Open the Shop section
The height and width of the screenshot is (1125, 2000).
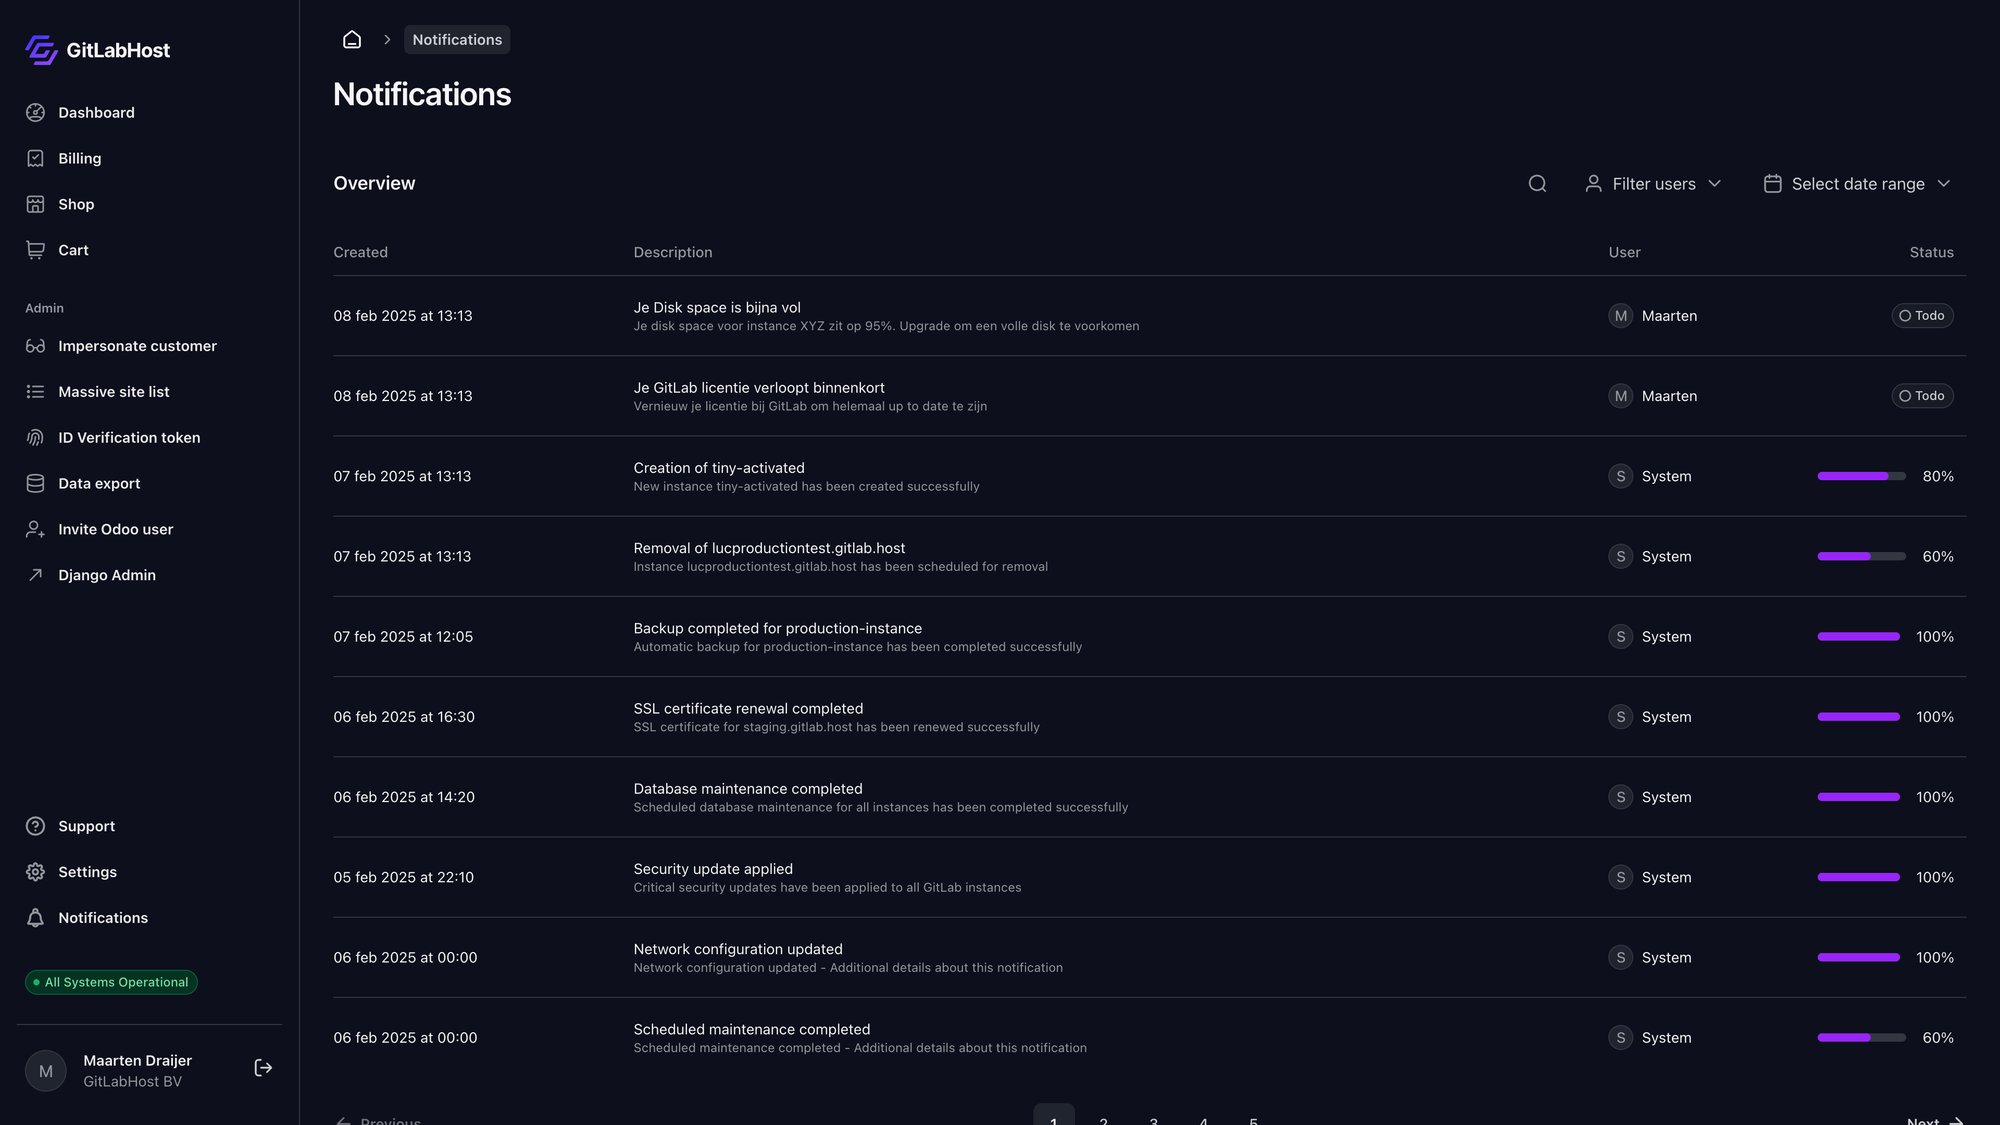(76, 204)
